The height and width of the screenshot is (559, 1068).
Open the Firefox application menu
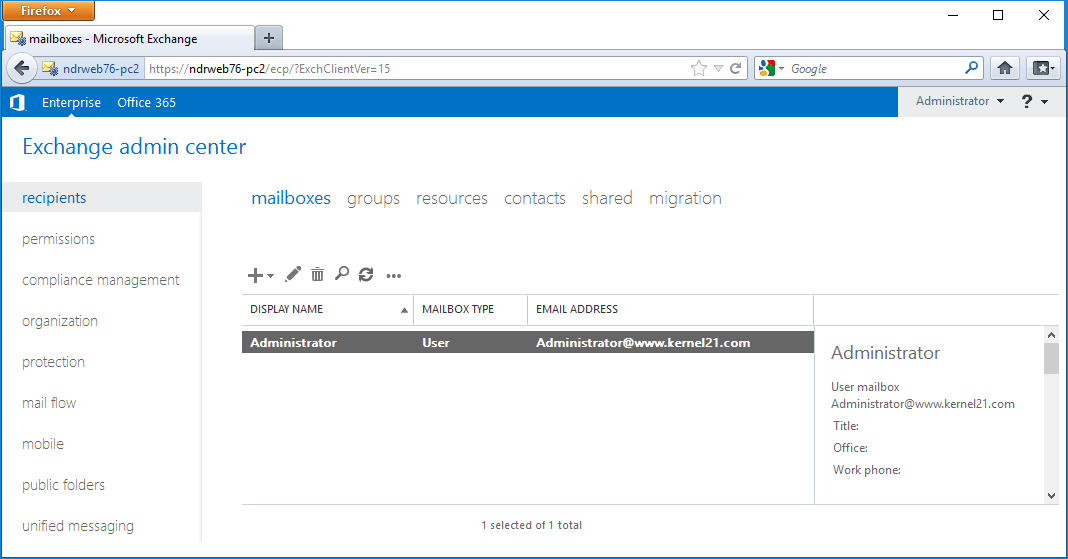point(48,10)
